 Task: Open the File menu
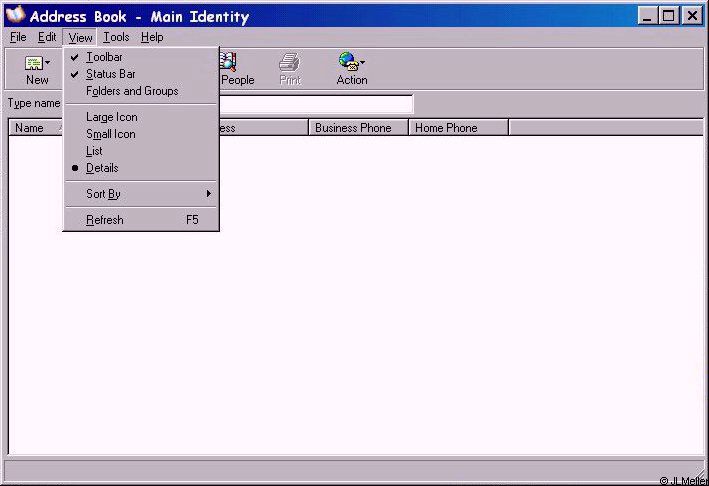[x=18, y=38]
